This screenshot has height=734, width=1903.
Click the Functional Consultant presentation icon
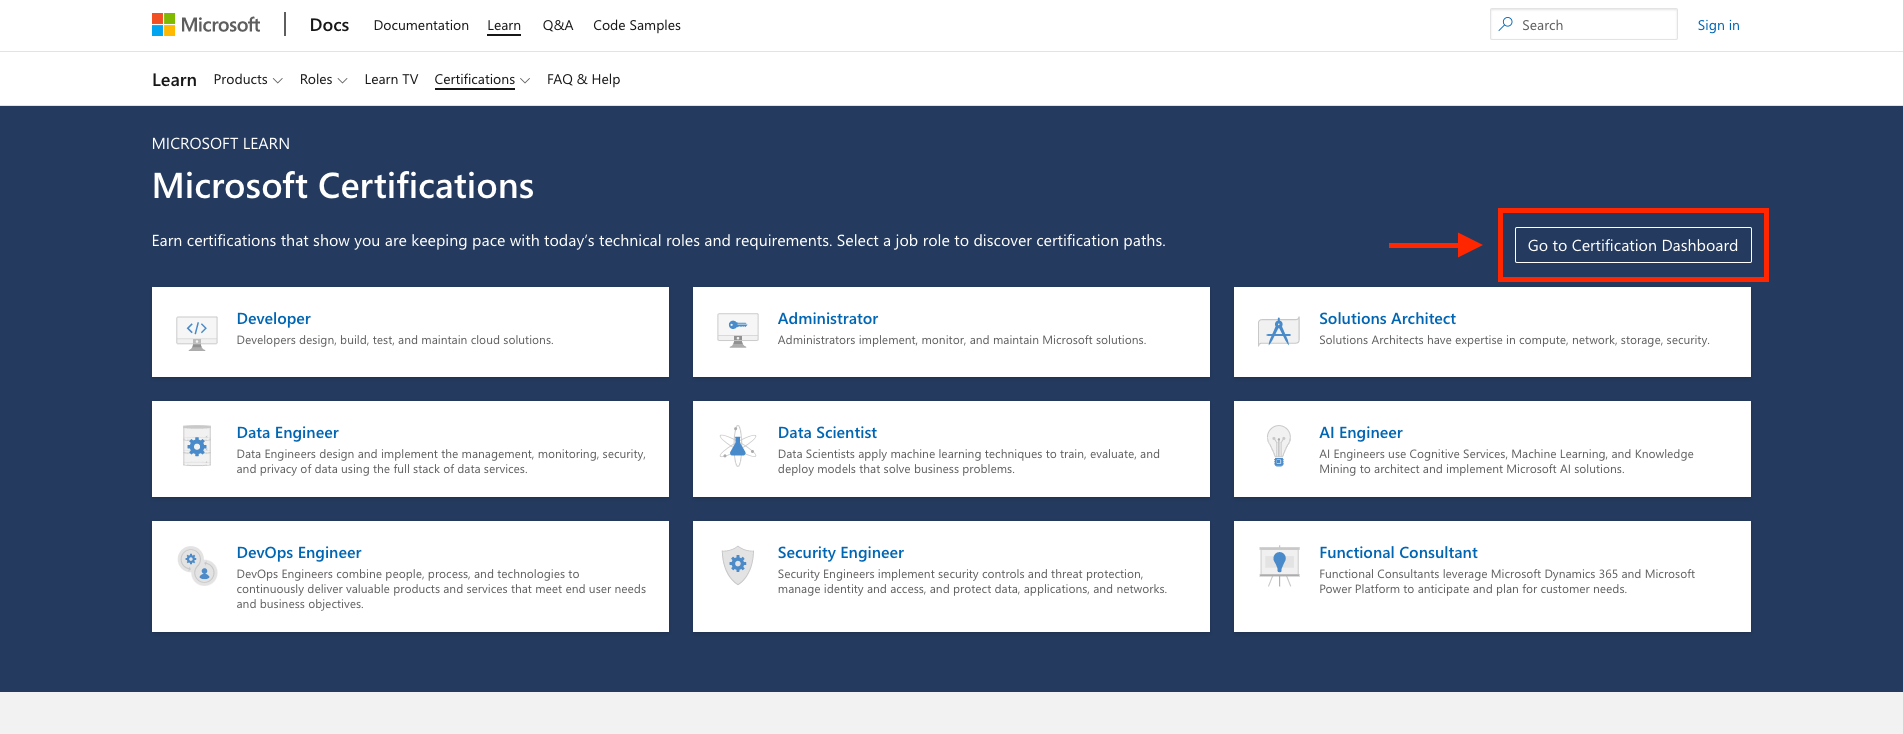1278,566
